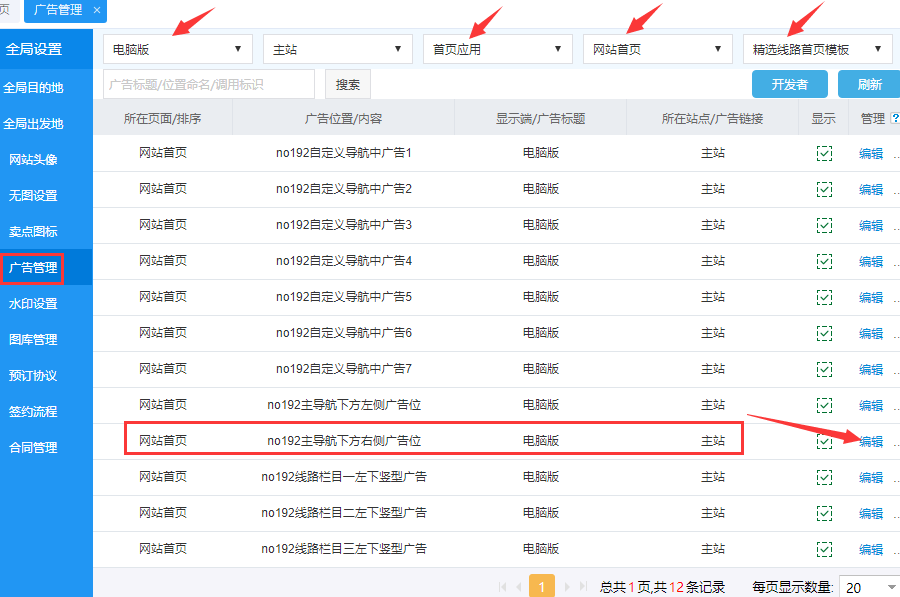
Task: Go to the first page using pagination
Action: pos(503,587)
